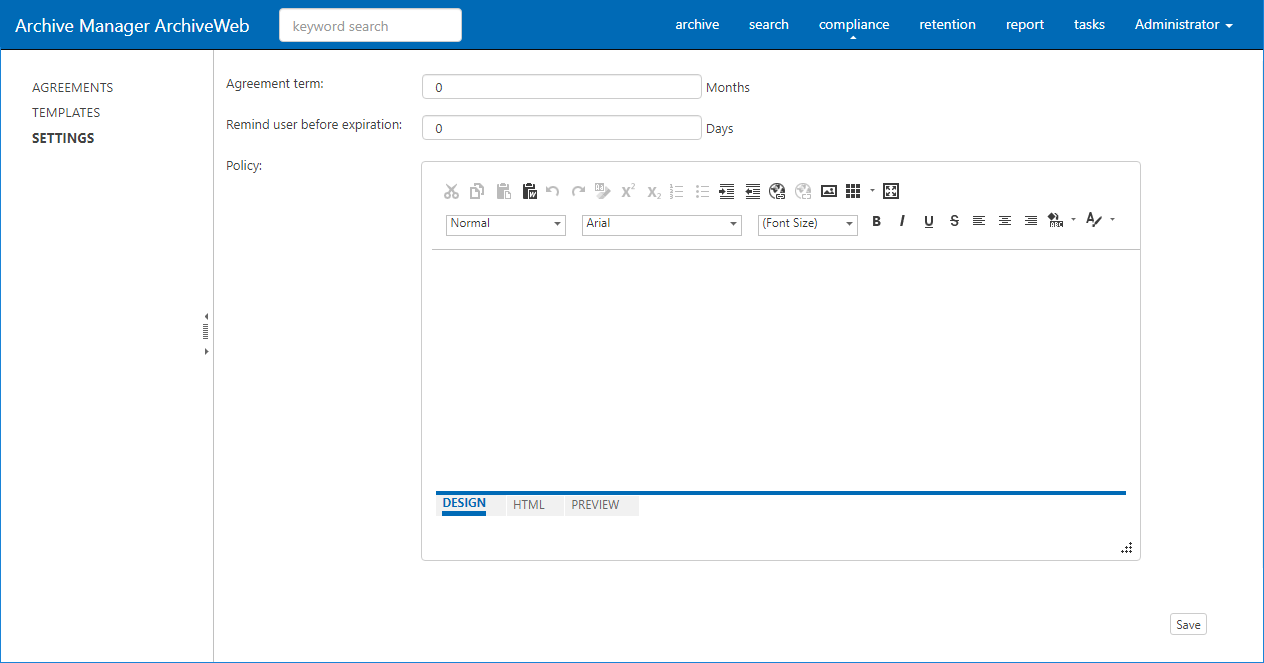Expand the Font Size dropdown
This screenshot has width=1264, height=663.
(x=807, y=224)
